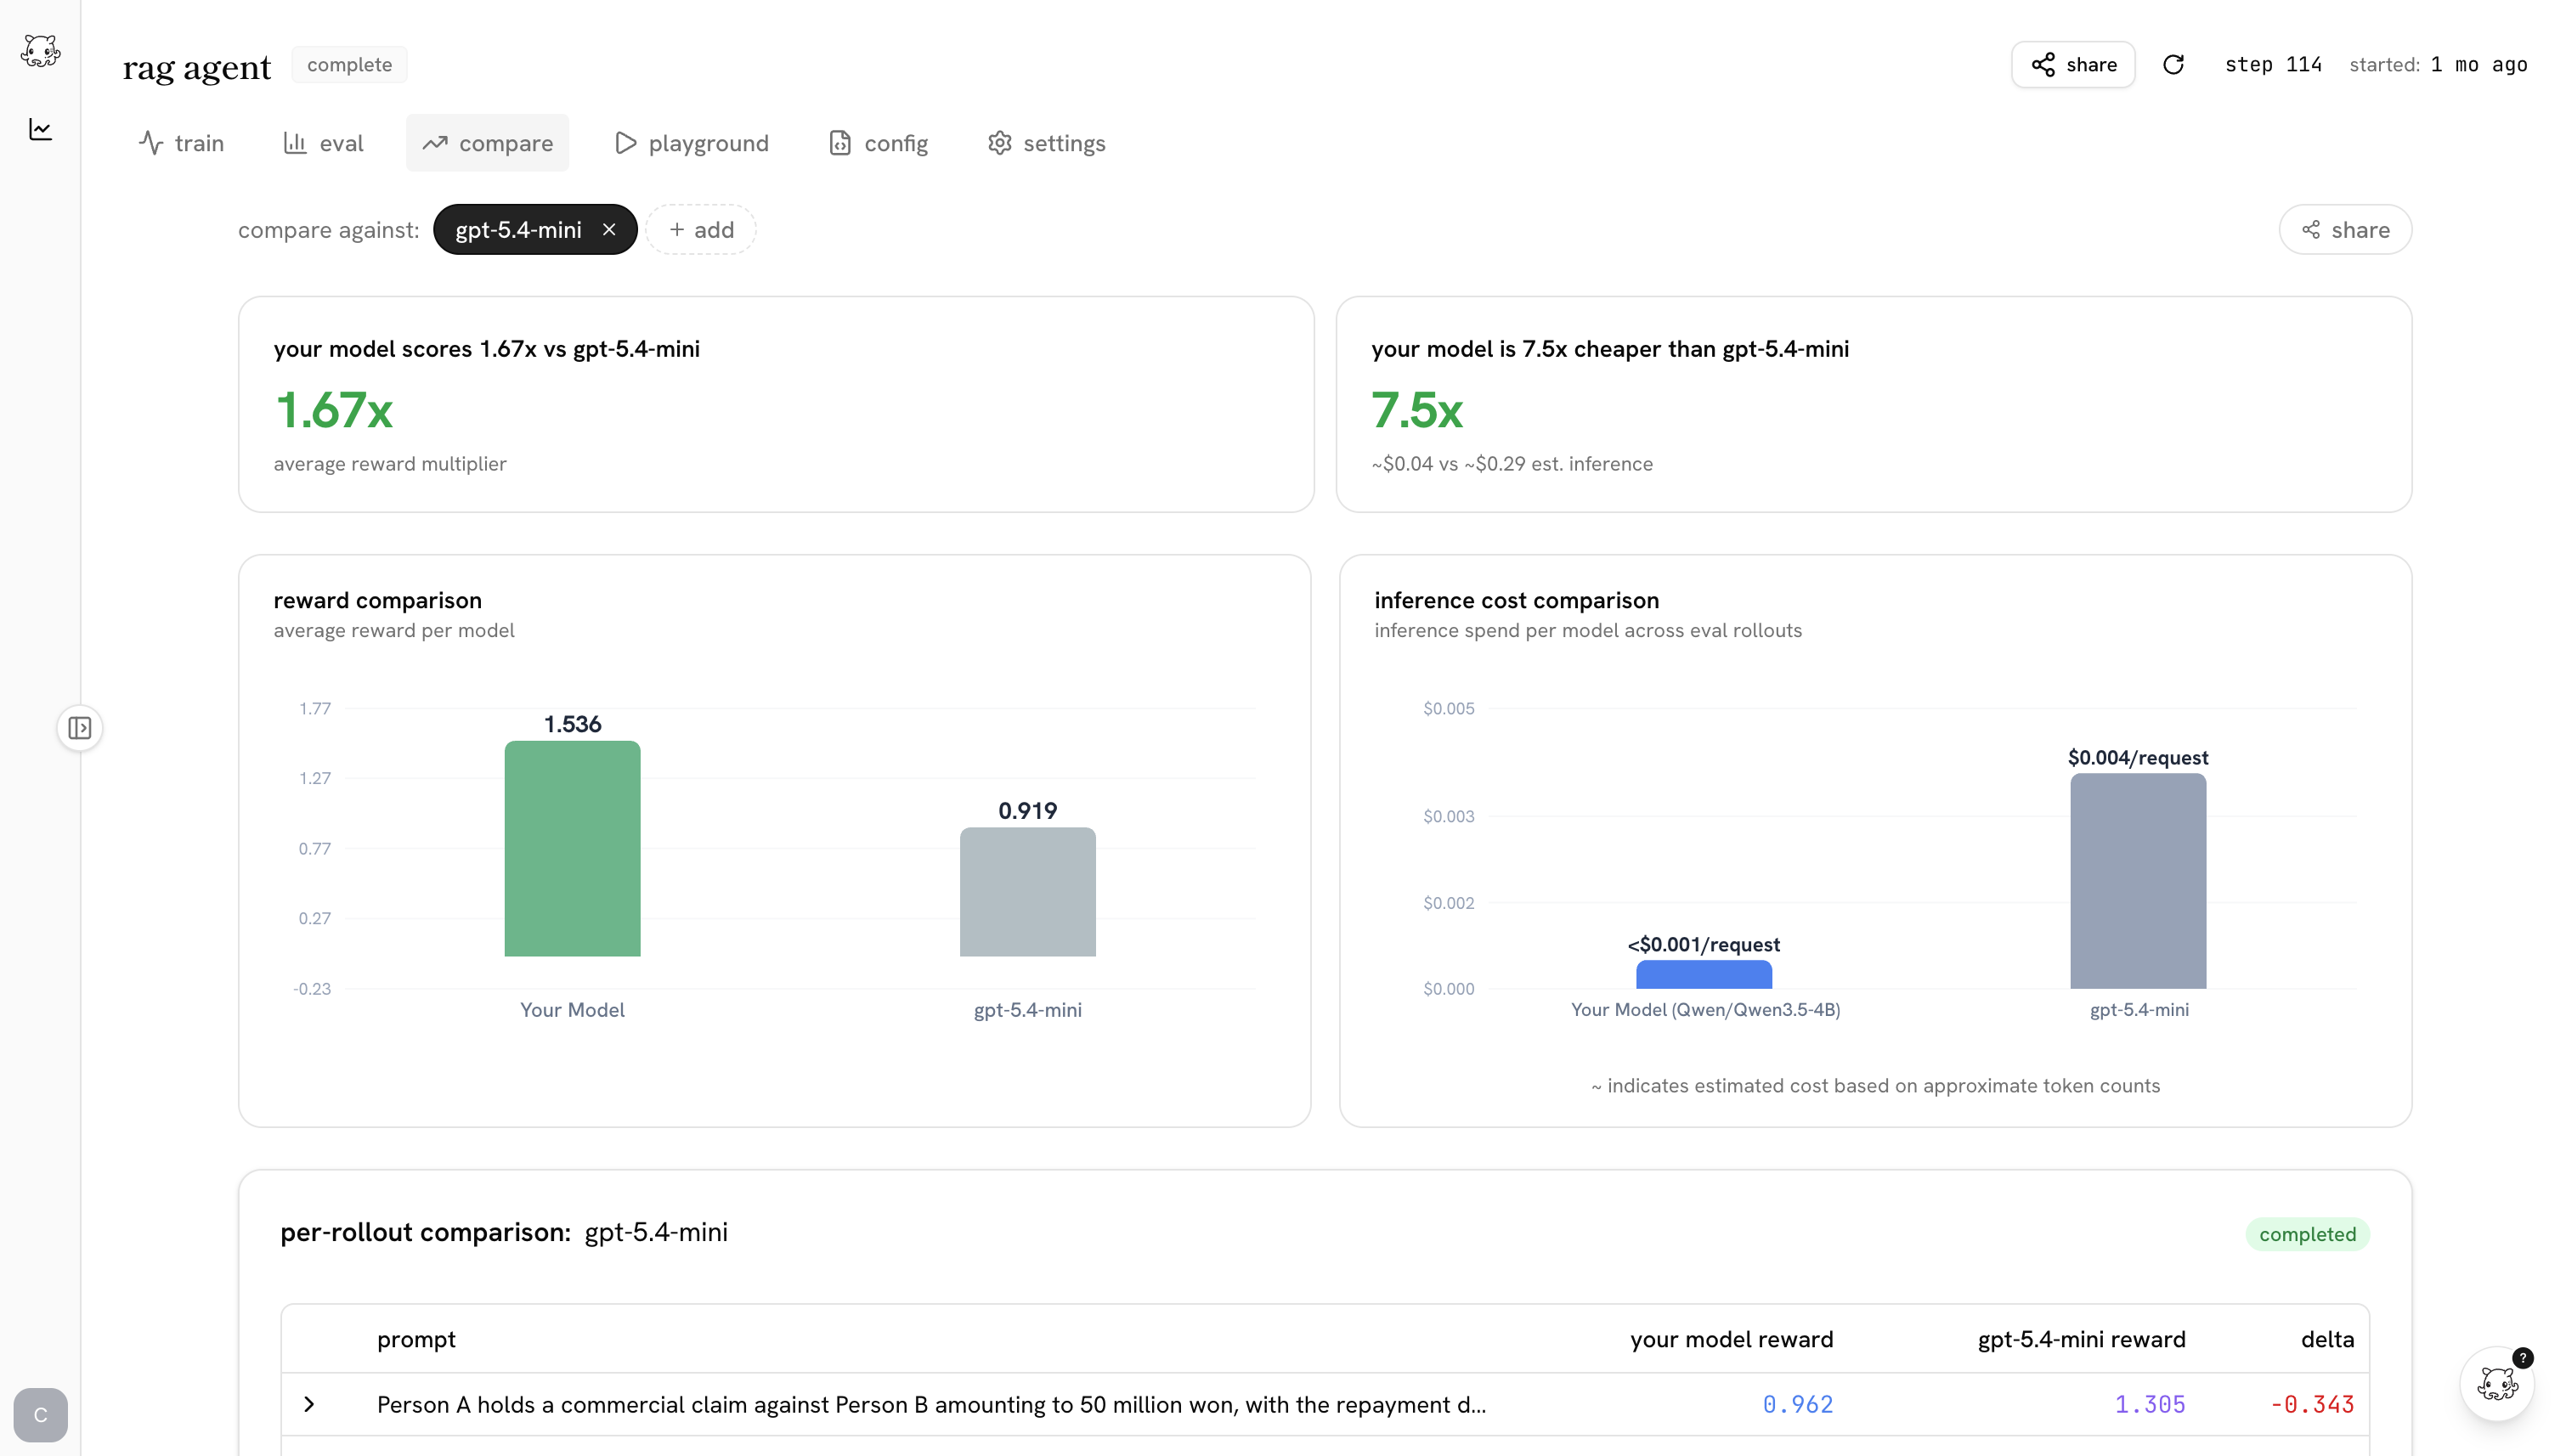Expand the Person A commercial claim rollout row
This screenshot has width=2566, height=1456.
pyautogui.click(x=309, y=1404)
